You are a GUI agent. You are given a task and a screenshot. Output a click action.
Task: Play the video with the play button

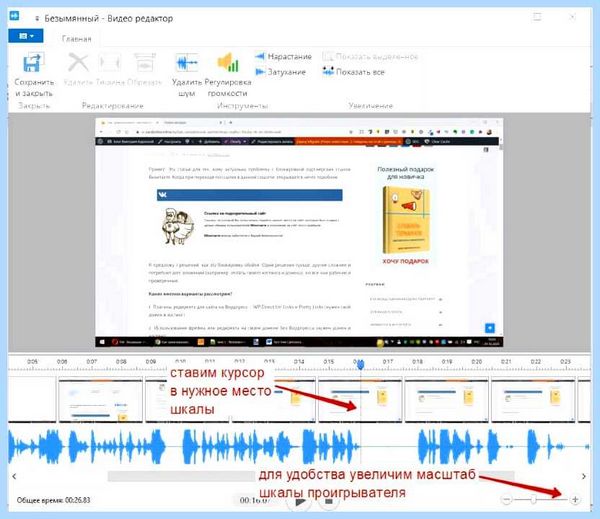pos(300,501)
